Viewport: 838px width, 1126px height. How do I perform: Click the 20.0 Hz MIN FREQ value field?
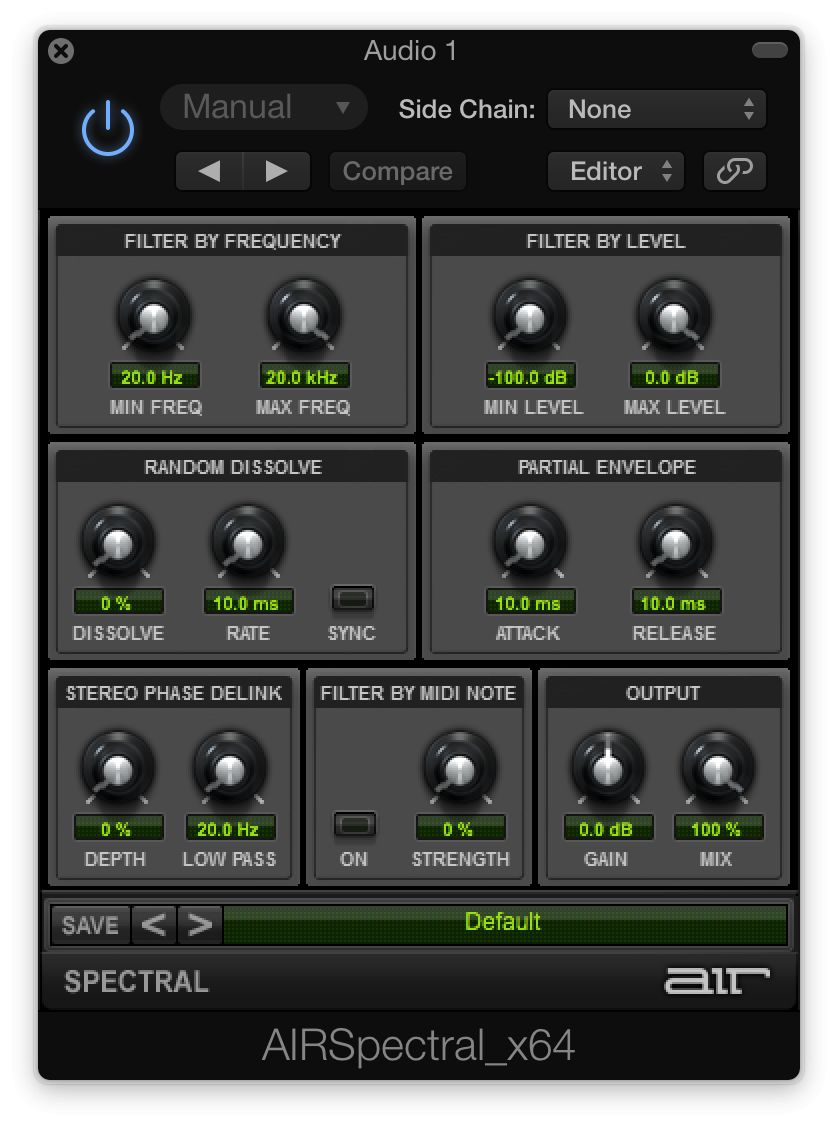[x=154, y=376]
